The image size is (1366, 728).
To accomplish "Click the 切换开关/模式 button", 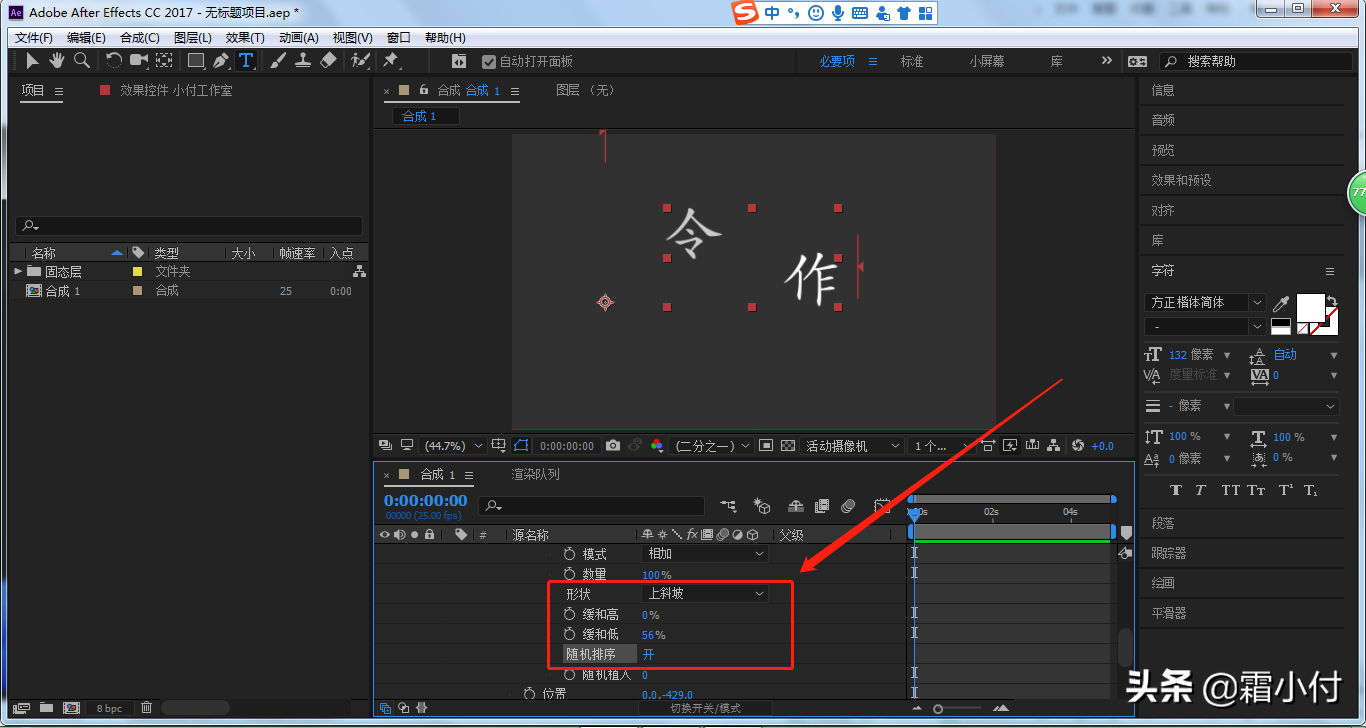I will pyautogui.click(x=705, y=708).
